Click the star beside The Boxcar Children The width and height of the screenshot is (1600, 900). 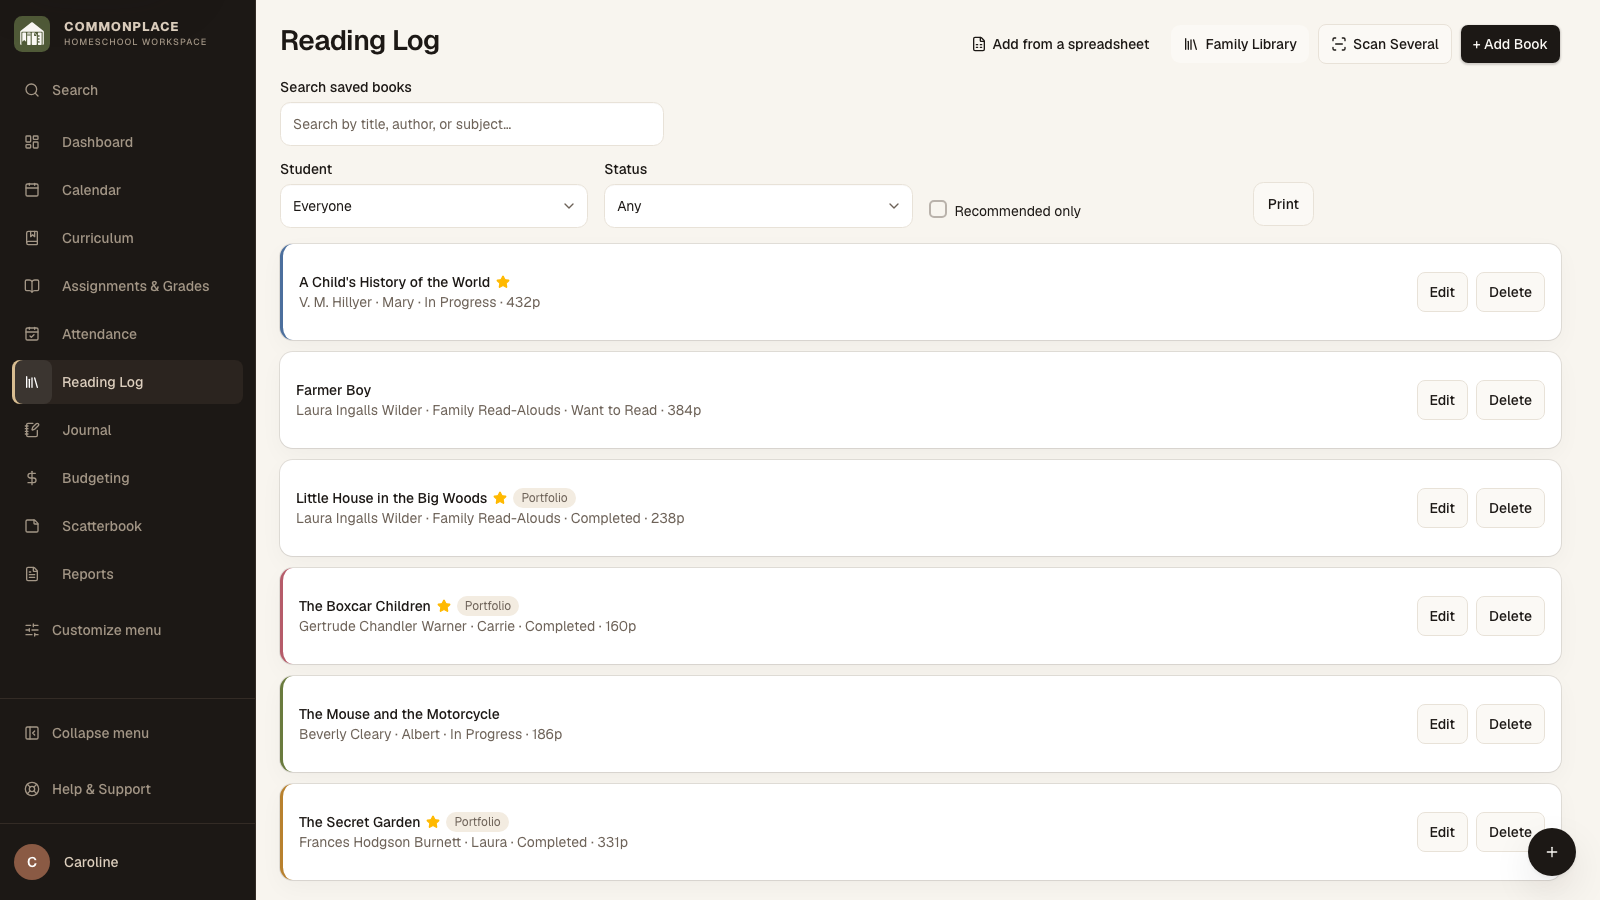[444, 606]
